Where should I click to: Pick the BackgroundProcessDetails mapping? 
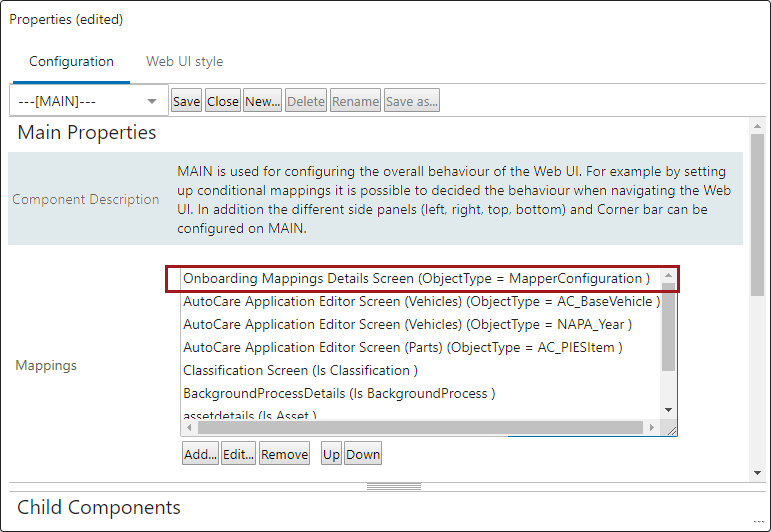point(339,393)
